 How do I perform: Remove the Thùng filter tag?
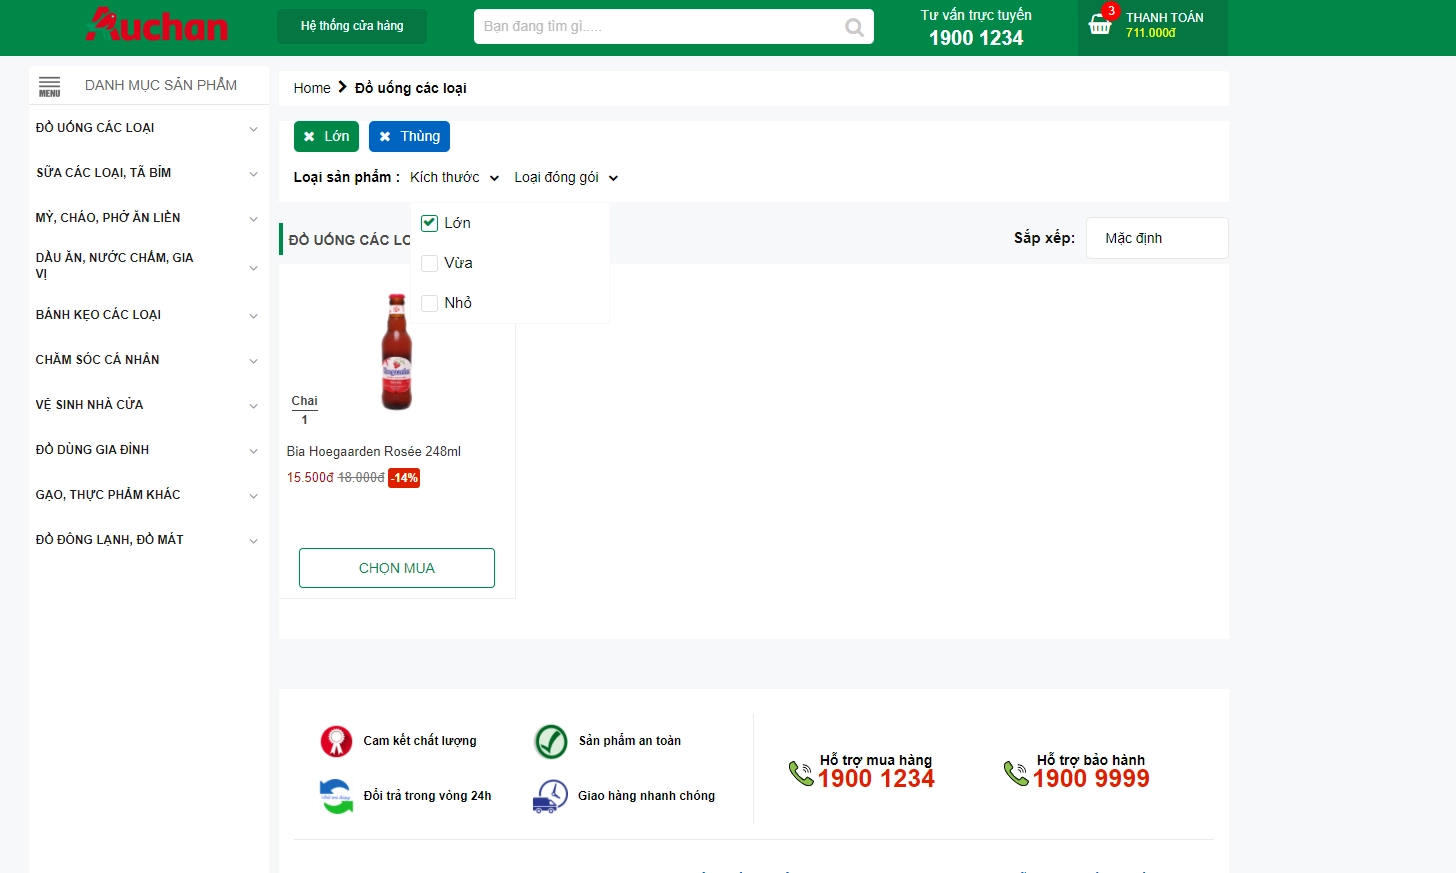tap(385, 137)
